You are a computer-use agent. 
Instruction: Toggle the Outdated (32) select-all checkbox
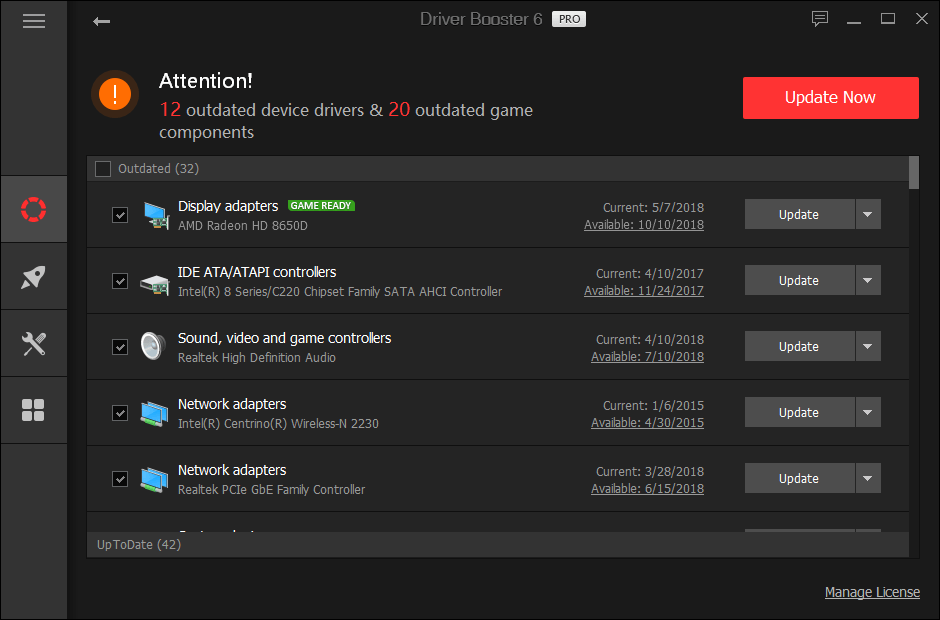[103, 168]
